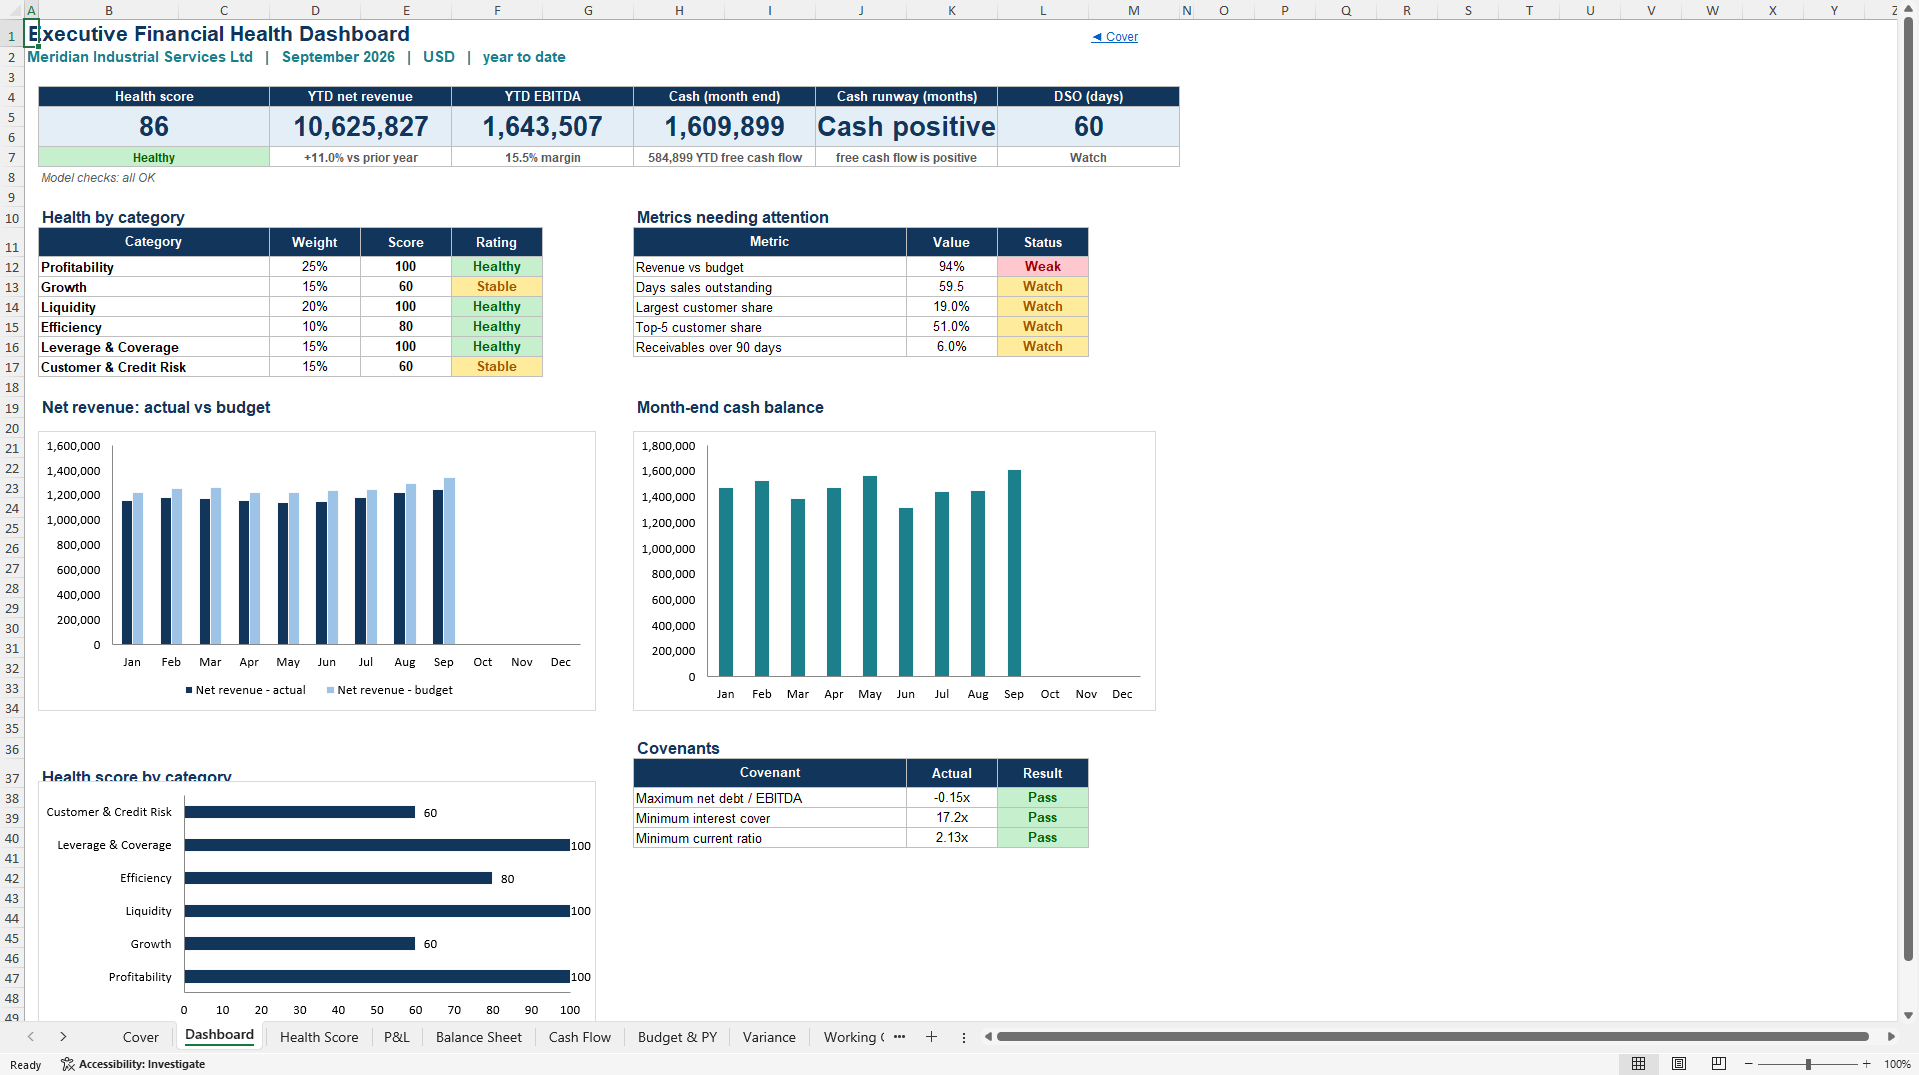The image size is (1919, 1075).
Task: Go to the Balance Sheet tab
Action: (479, 1037)
